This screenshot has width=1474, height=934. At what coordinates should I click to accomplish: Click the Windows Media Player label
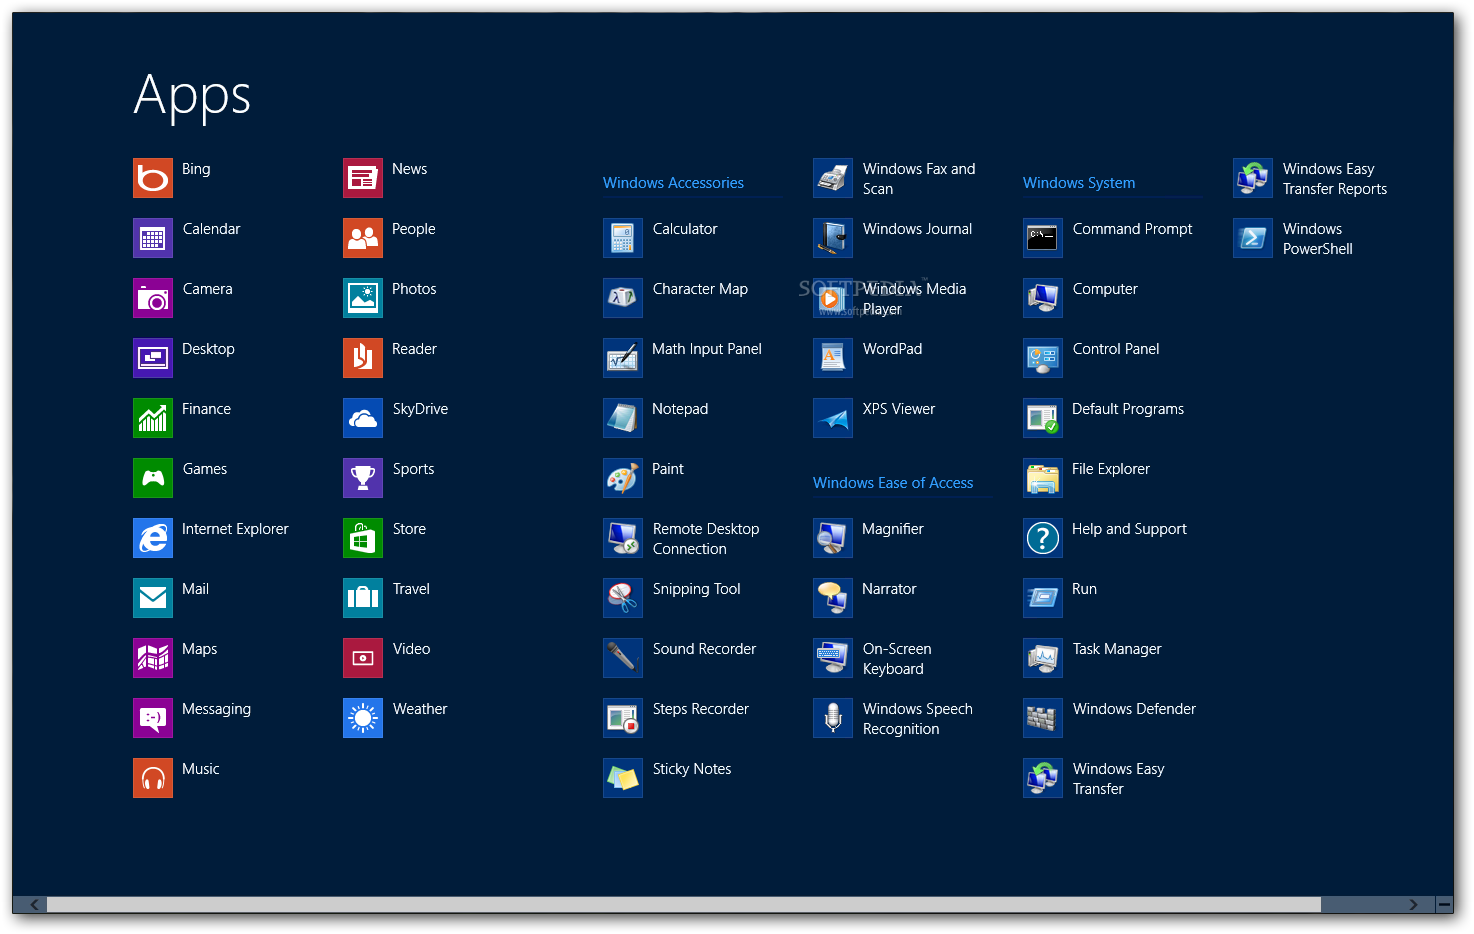pyautogui.click(x=915, y=299)
